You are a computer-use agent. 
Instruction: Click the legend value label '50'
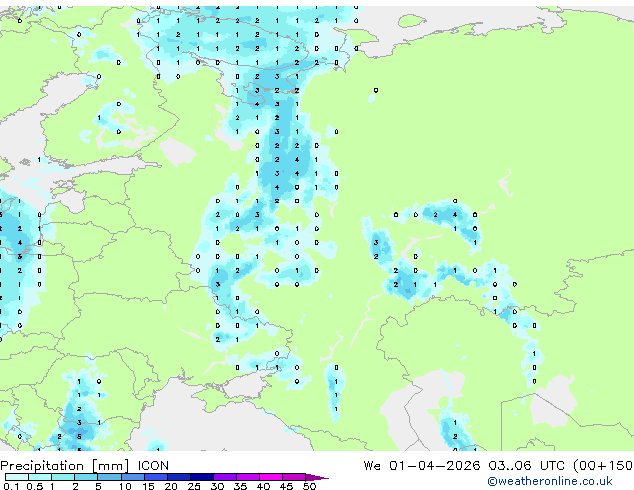(309, 486)
